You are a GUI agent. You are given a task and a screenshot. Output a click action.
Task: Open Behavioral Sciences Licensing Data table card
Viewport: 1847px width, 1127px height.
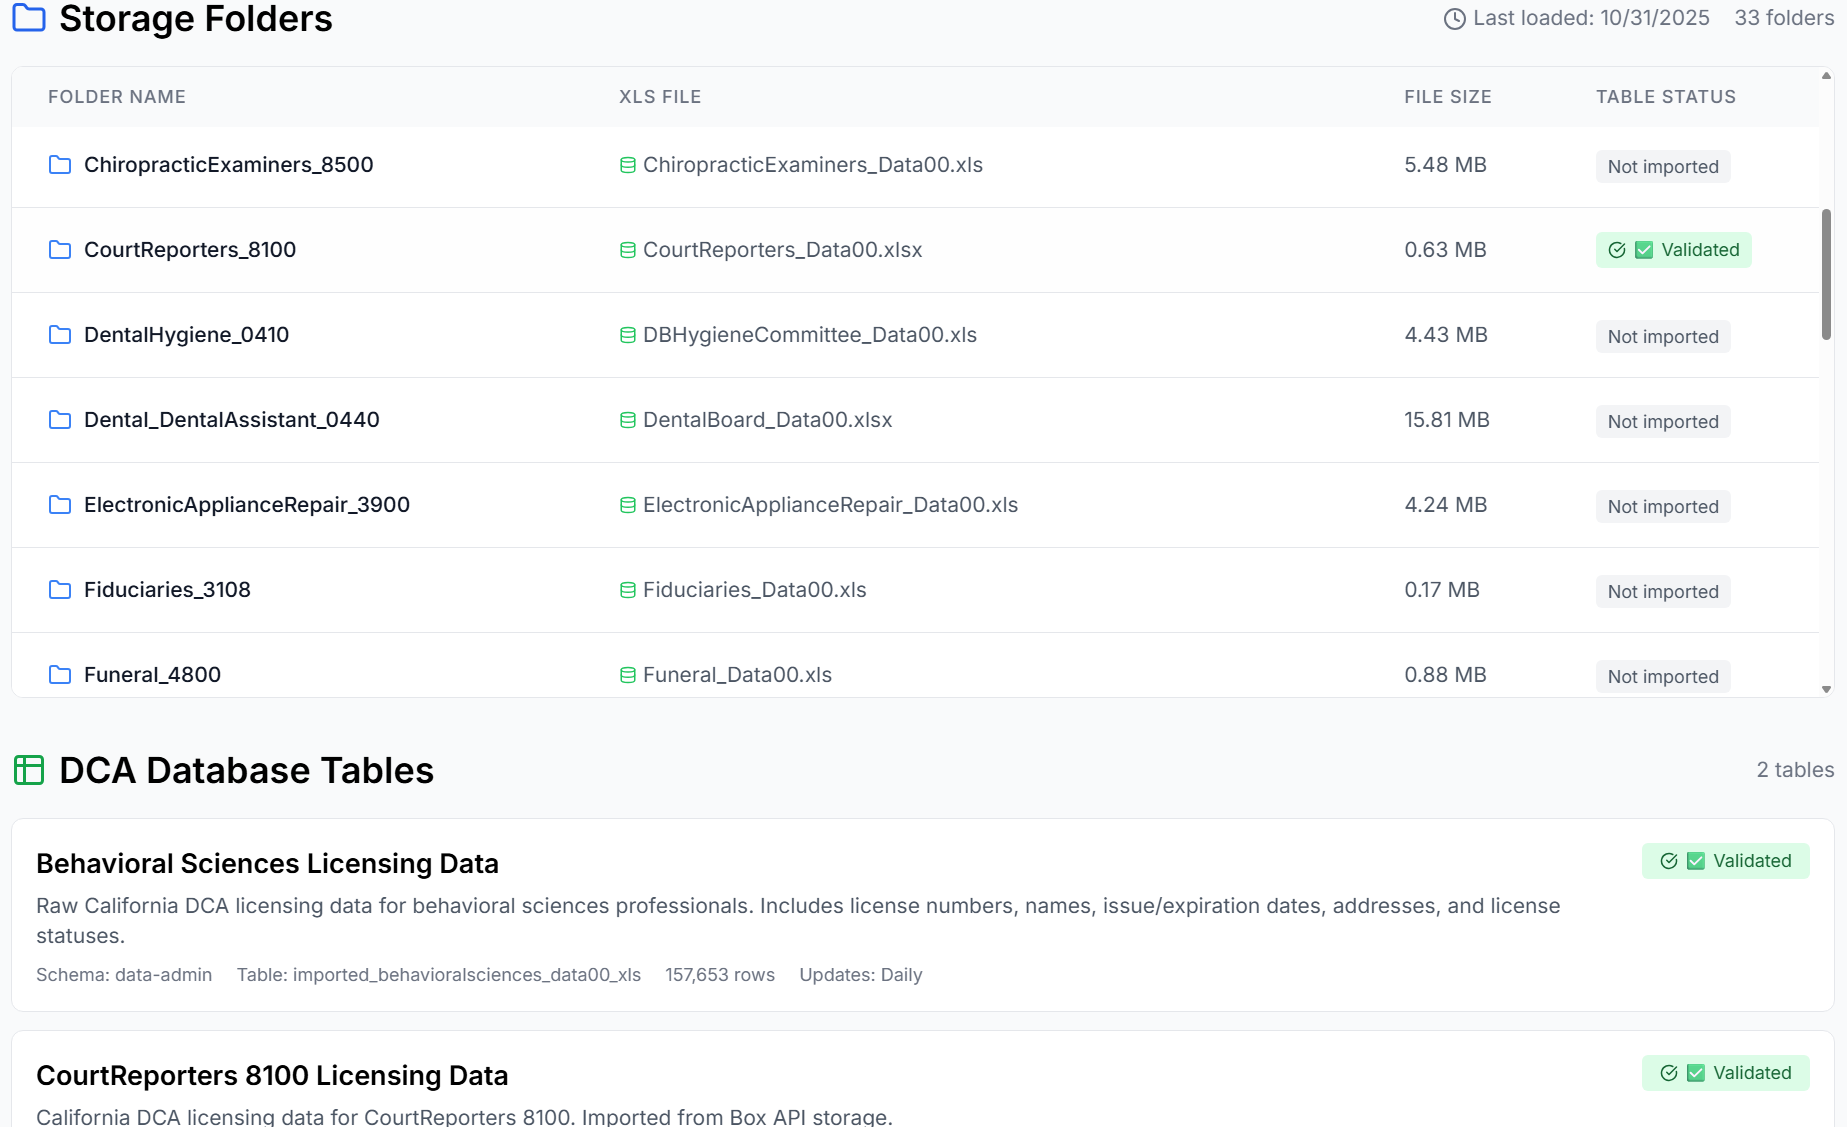[267, 864]
